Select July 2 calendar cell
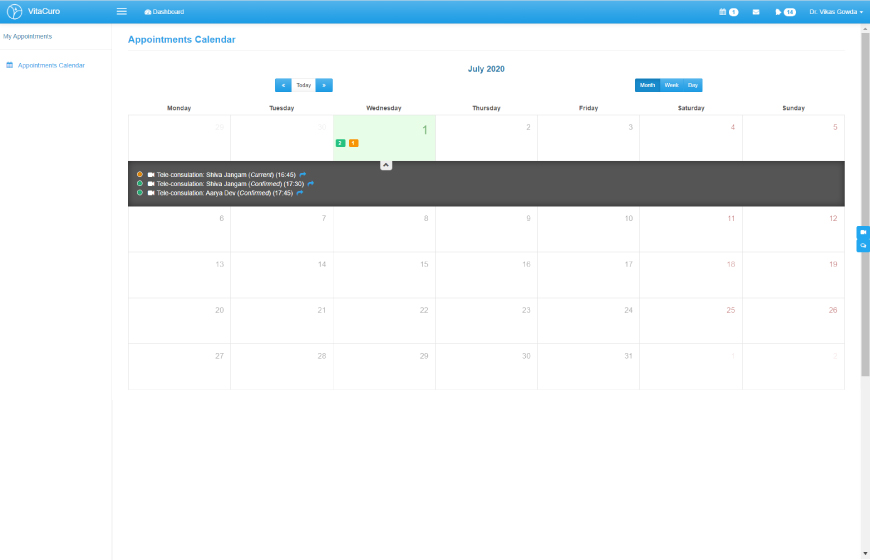This screenshot has height=560, width=870. (x=486, y=138)
